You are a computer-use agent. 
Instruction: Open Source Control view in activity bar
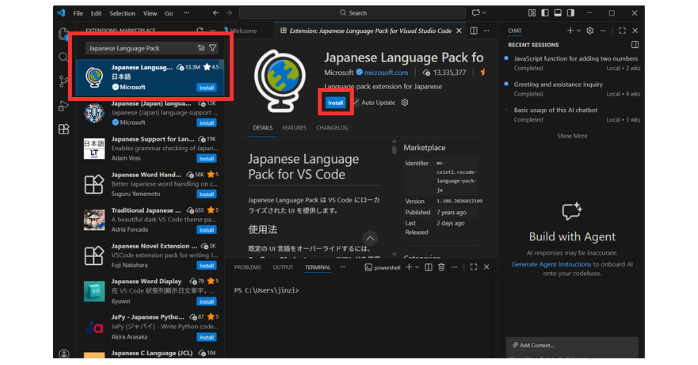[63, 81]
